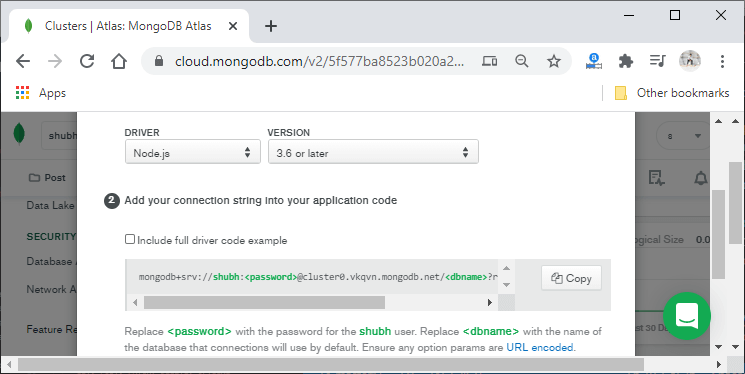
Task: Click the bottom horizontal page scrollbar
Action: click(331, 364)
